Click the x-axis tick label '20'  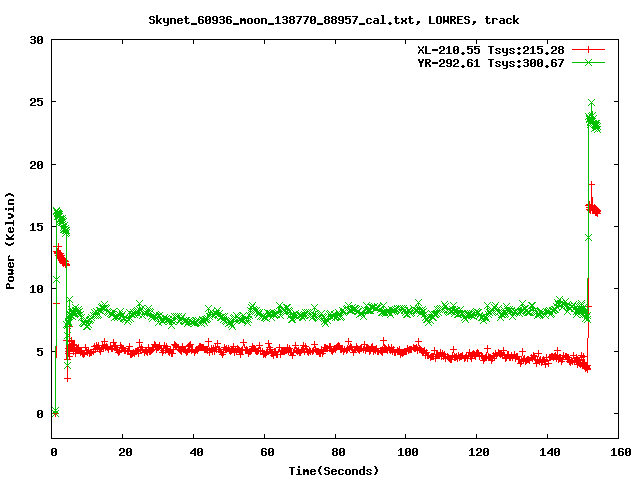(125, 452)
